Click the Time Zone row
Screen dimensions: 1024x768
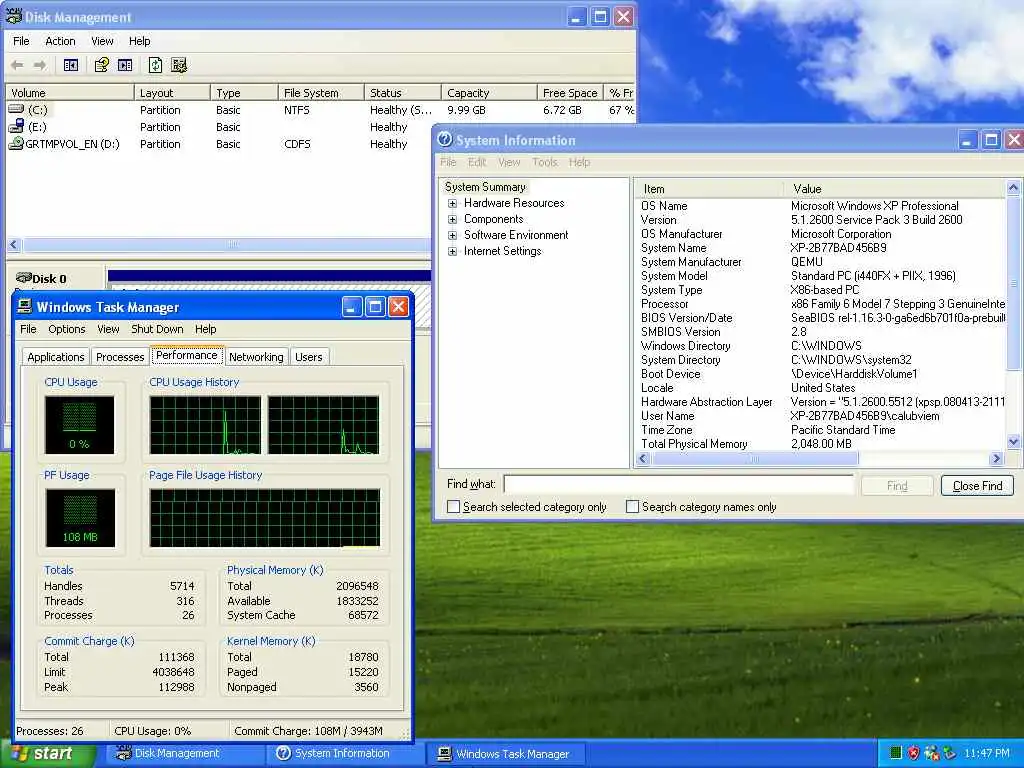pyautogui.click(x=820, y=430)
